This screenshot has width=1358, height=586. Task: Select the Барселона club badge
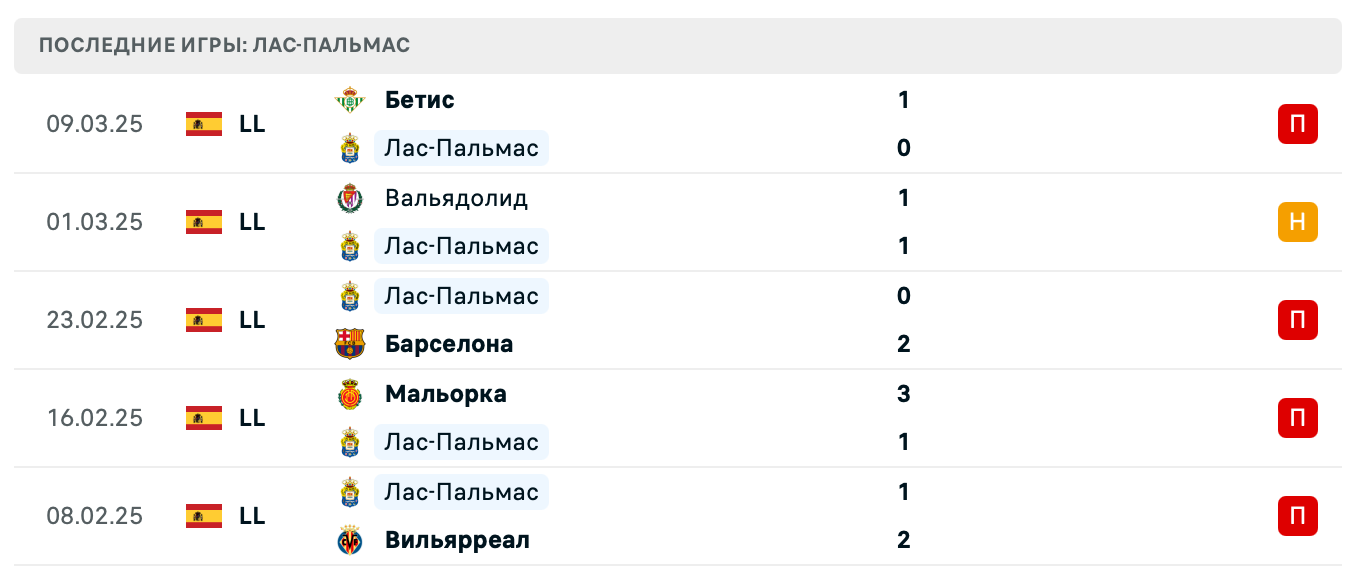[352, 344]
